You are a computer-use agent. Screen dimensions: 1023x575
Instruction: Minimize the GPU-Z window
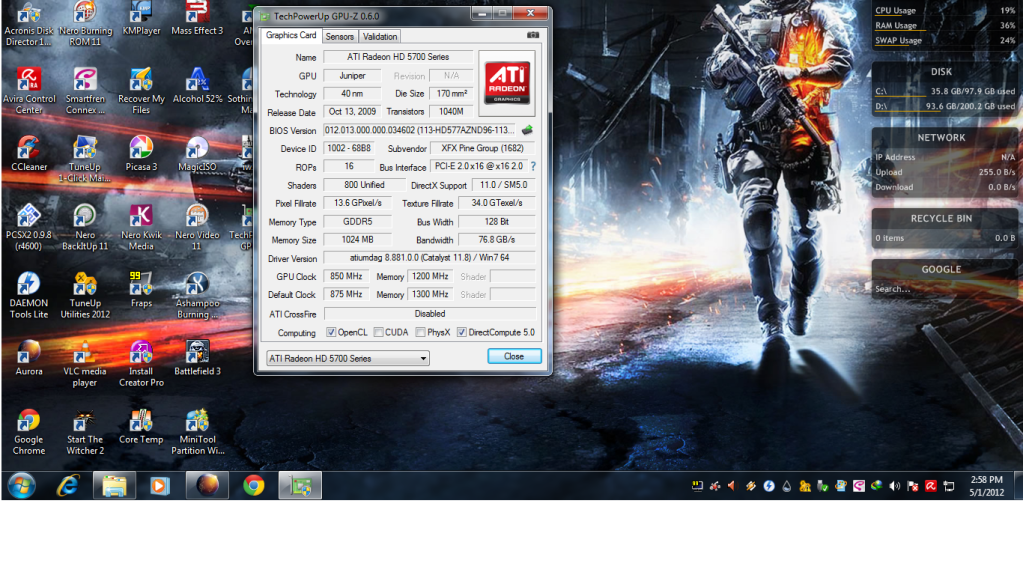coord(481,13)
